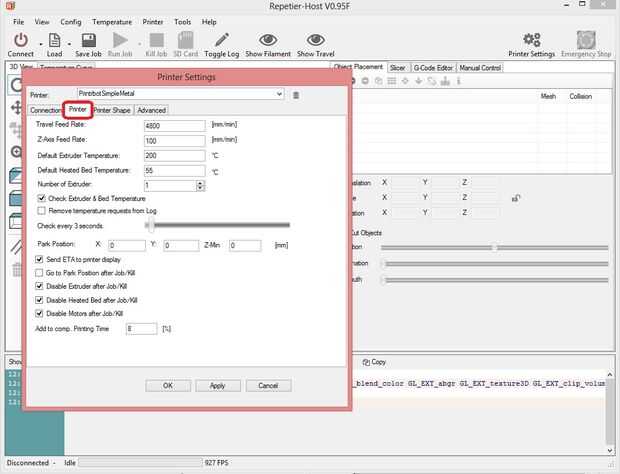Image resolution: width=620 pixels, height=474 pixels.
Task: Click the center object icon
Action: tap(405, 81)
